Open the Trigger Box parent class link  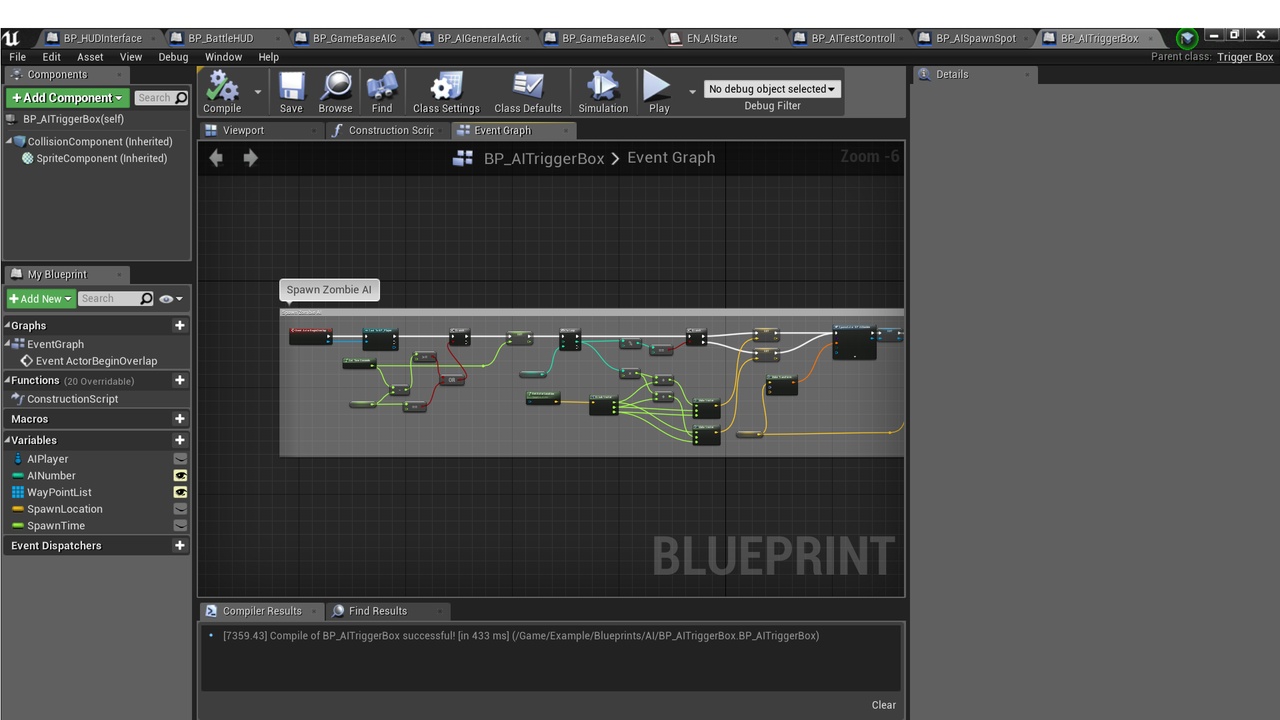(1245, 57)
